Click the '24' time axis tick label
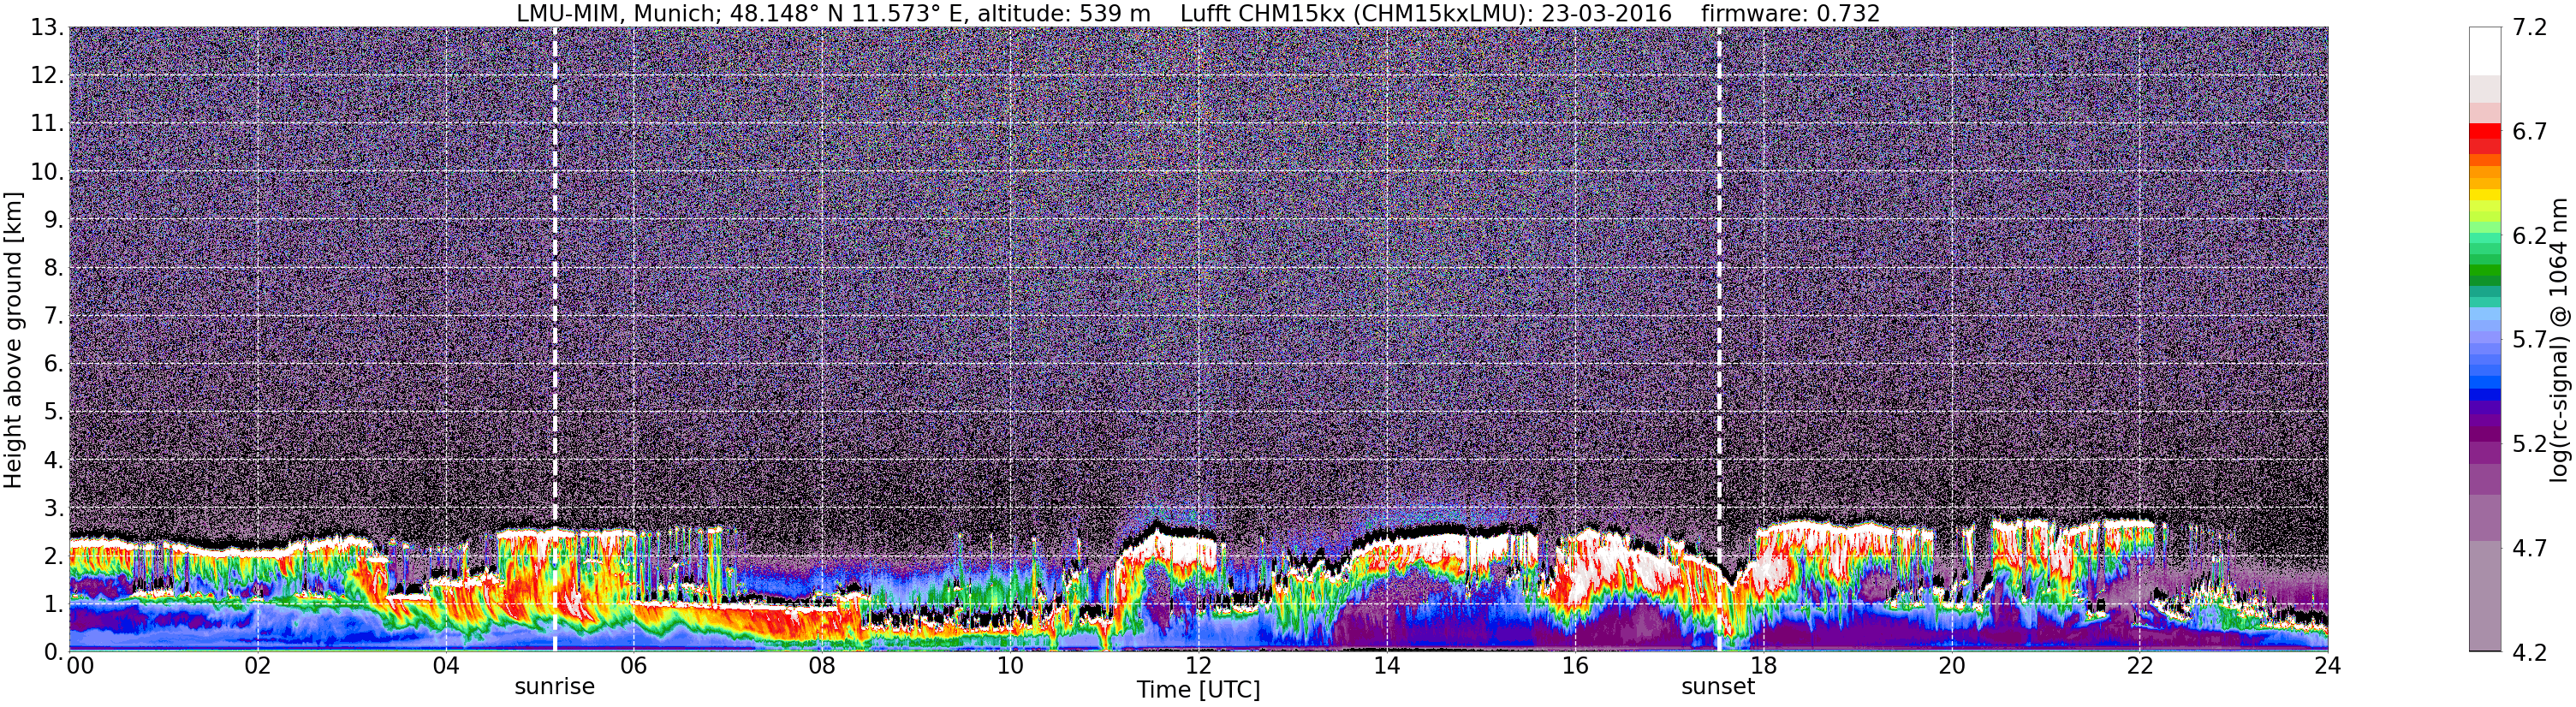 [2327, 666]
